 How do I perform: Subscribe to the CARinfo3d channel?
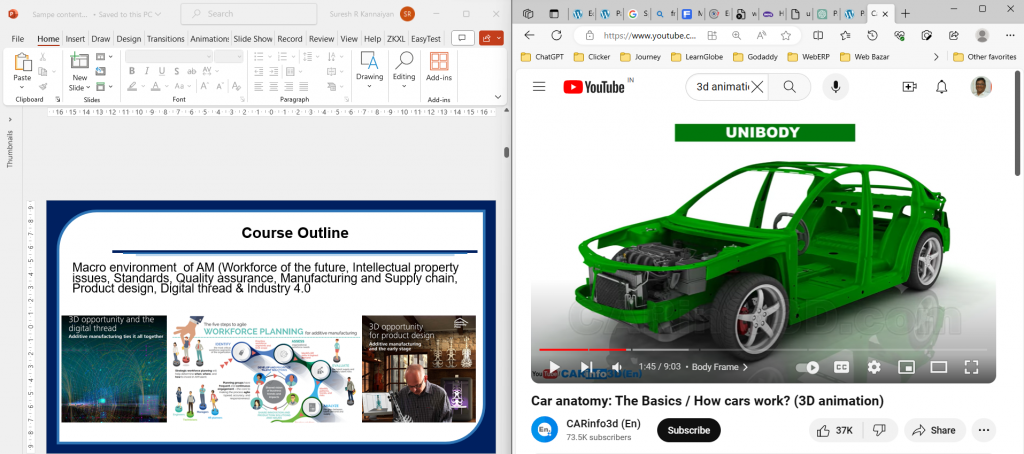click(688, 430)
